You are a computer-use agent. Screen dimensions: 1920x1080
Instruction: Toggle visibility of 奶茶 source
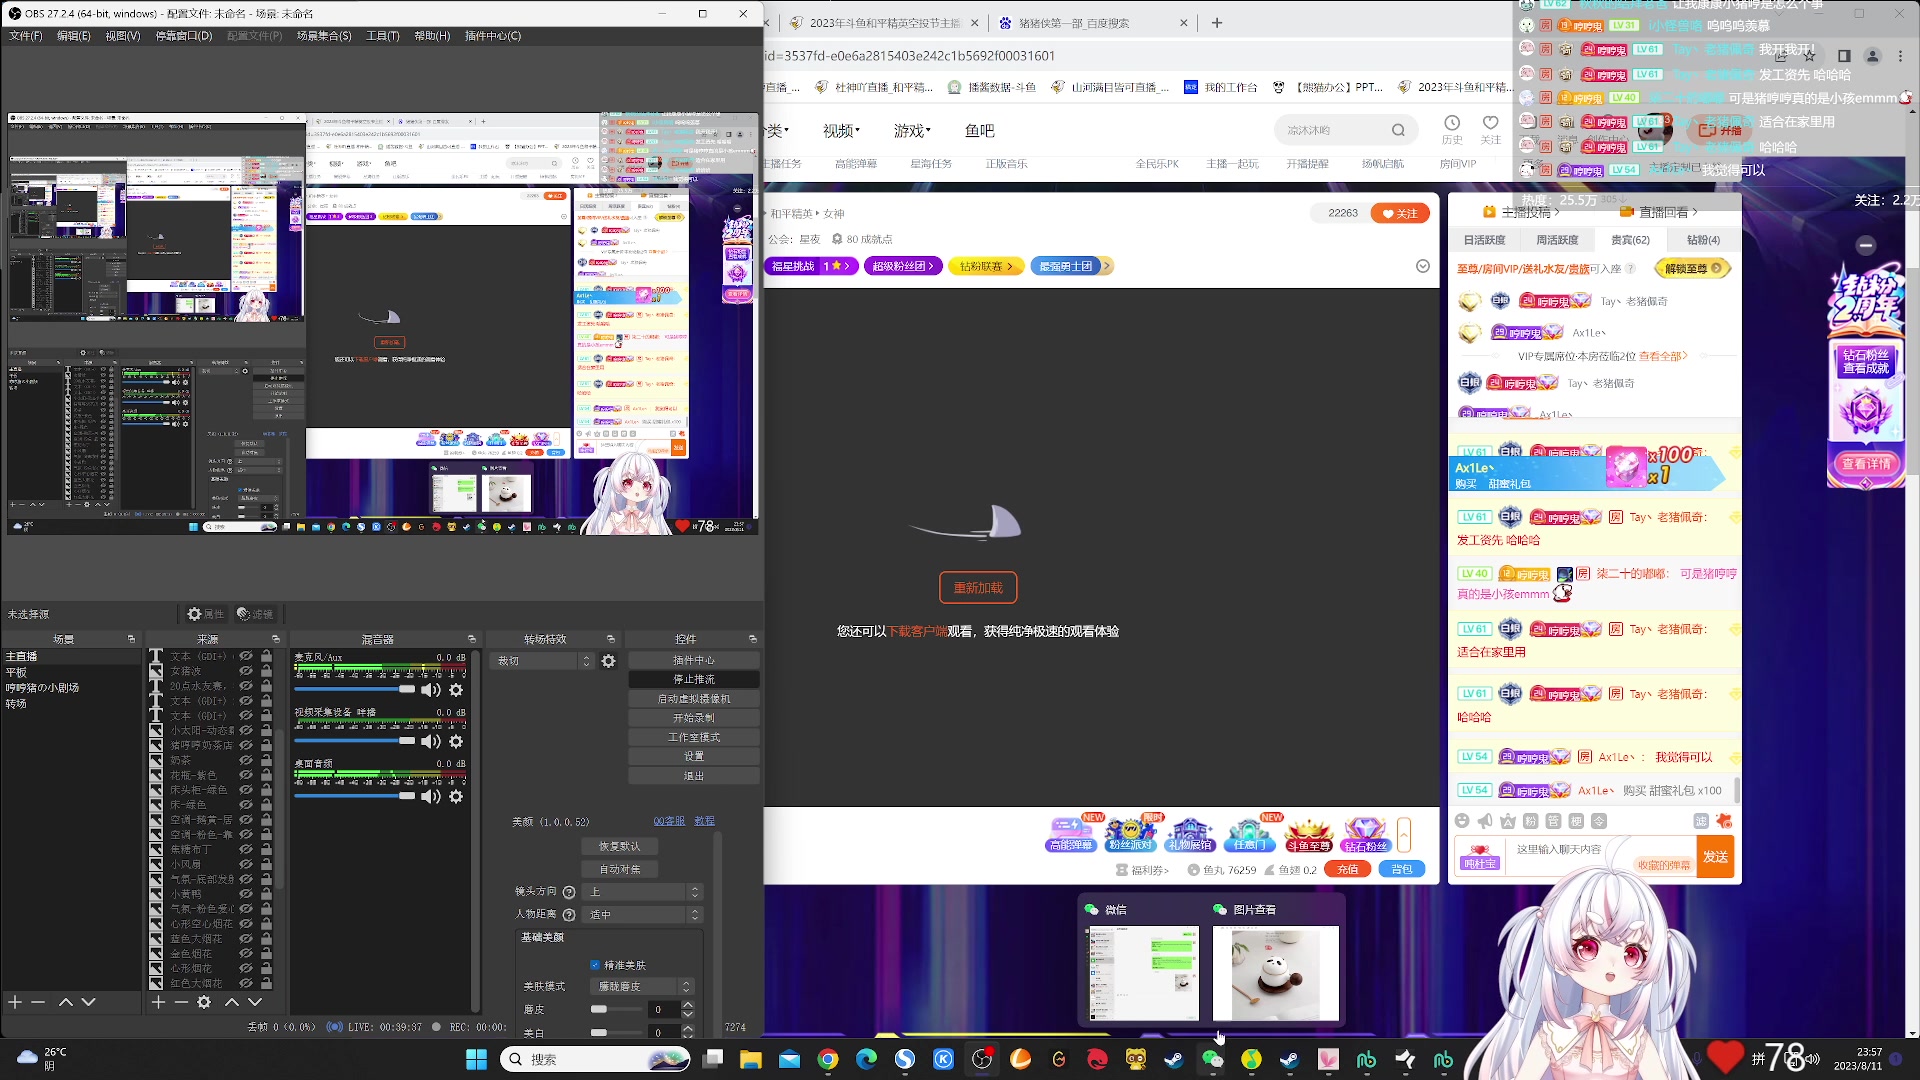246,760
